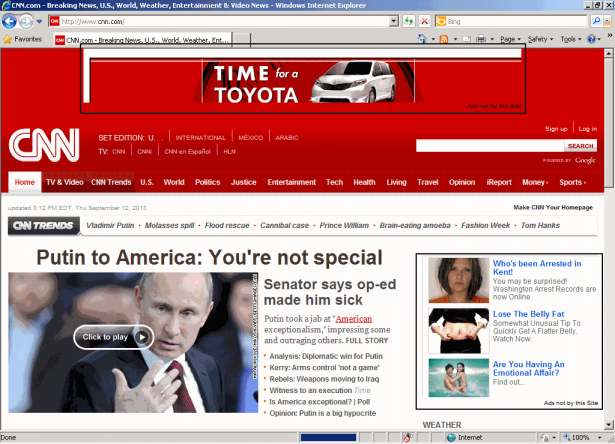Click the Who's been Arrested ad thumbnail

(459, 280)
